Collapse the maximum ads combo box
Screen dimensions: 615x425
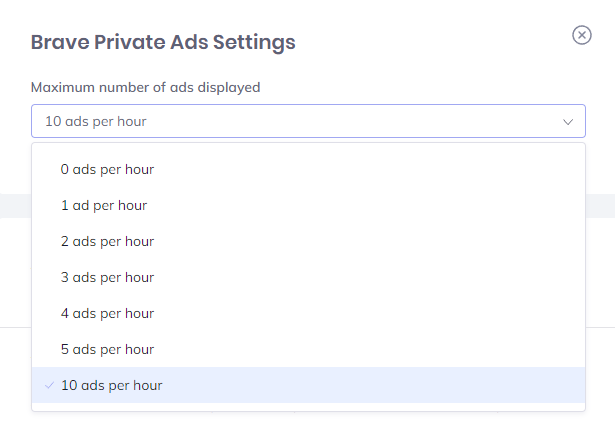tap(308, 121)
